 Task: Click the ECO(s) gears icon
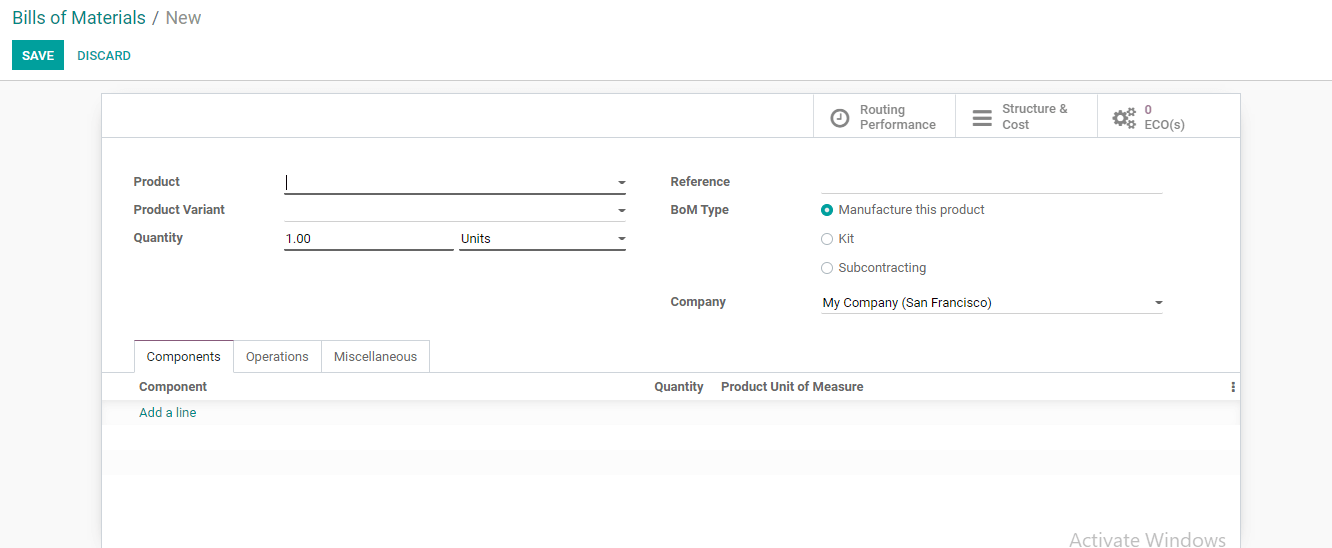tap(1124, 118)
